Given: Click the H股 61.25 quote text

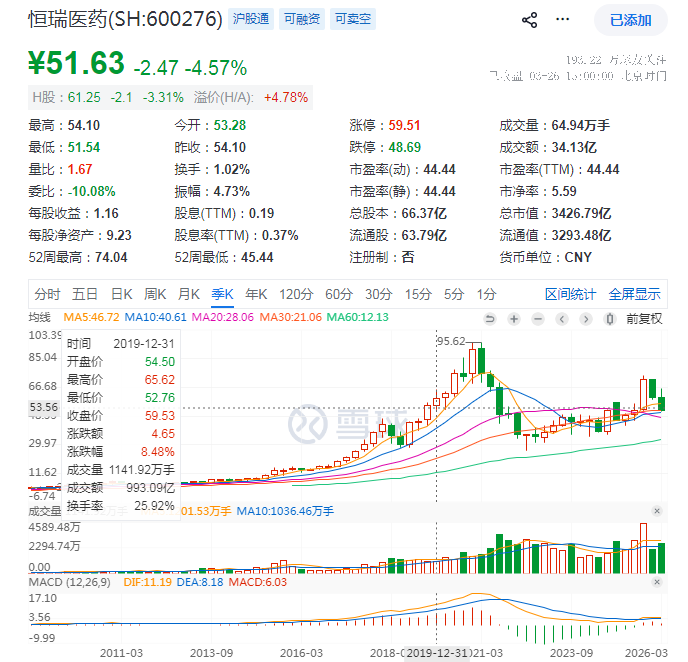Looking at the screenshot, I should tap(67, 97).
